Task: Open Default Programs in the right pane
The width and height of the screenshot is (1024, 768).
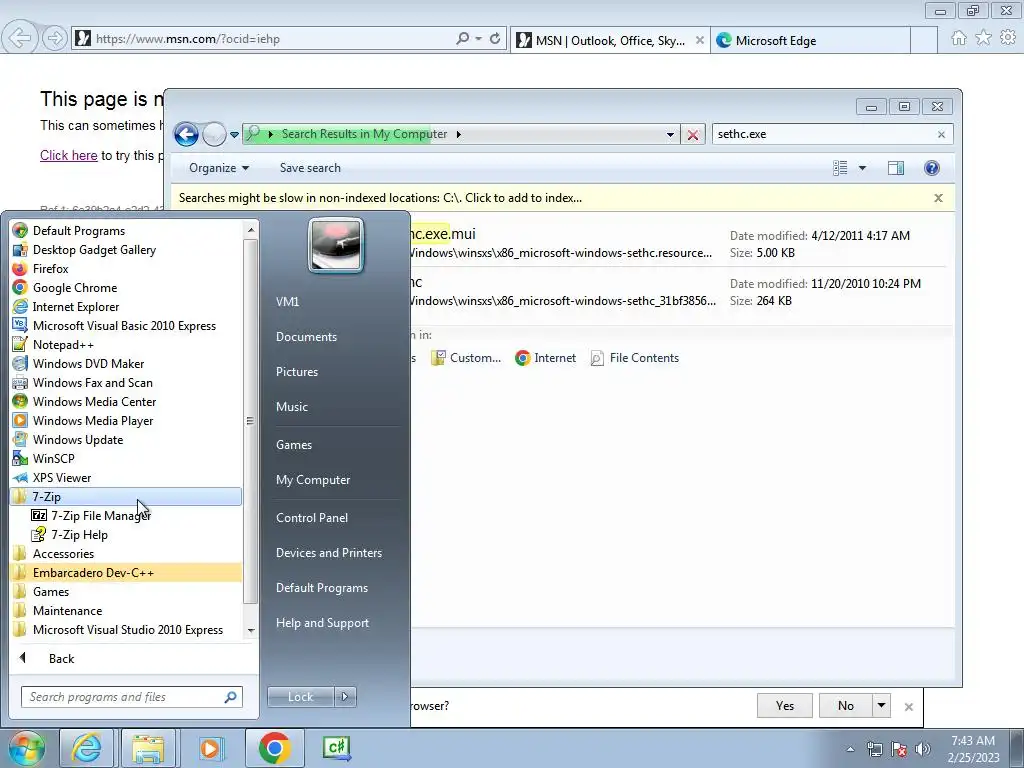Action: 321,587
